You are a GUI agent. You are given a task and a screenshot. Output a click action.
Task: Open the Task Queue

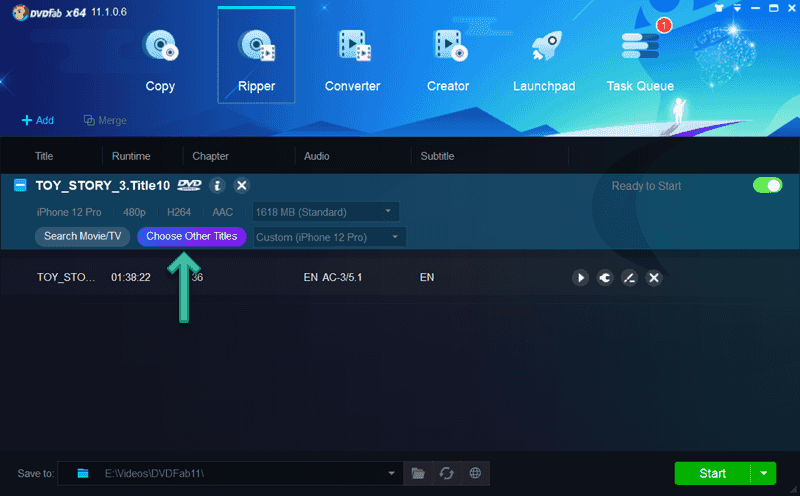[x=640, y=60]
